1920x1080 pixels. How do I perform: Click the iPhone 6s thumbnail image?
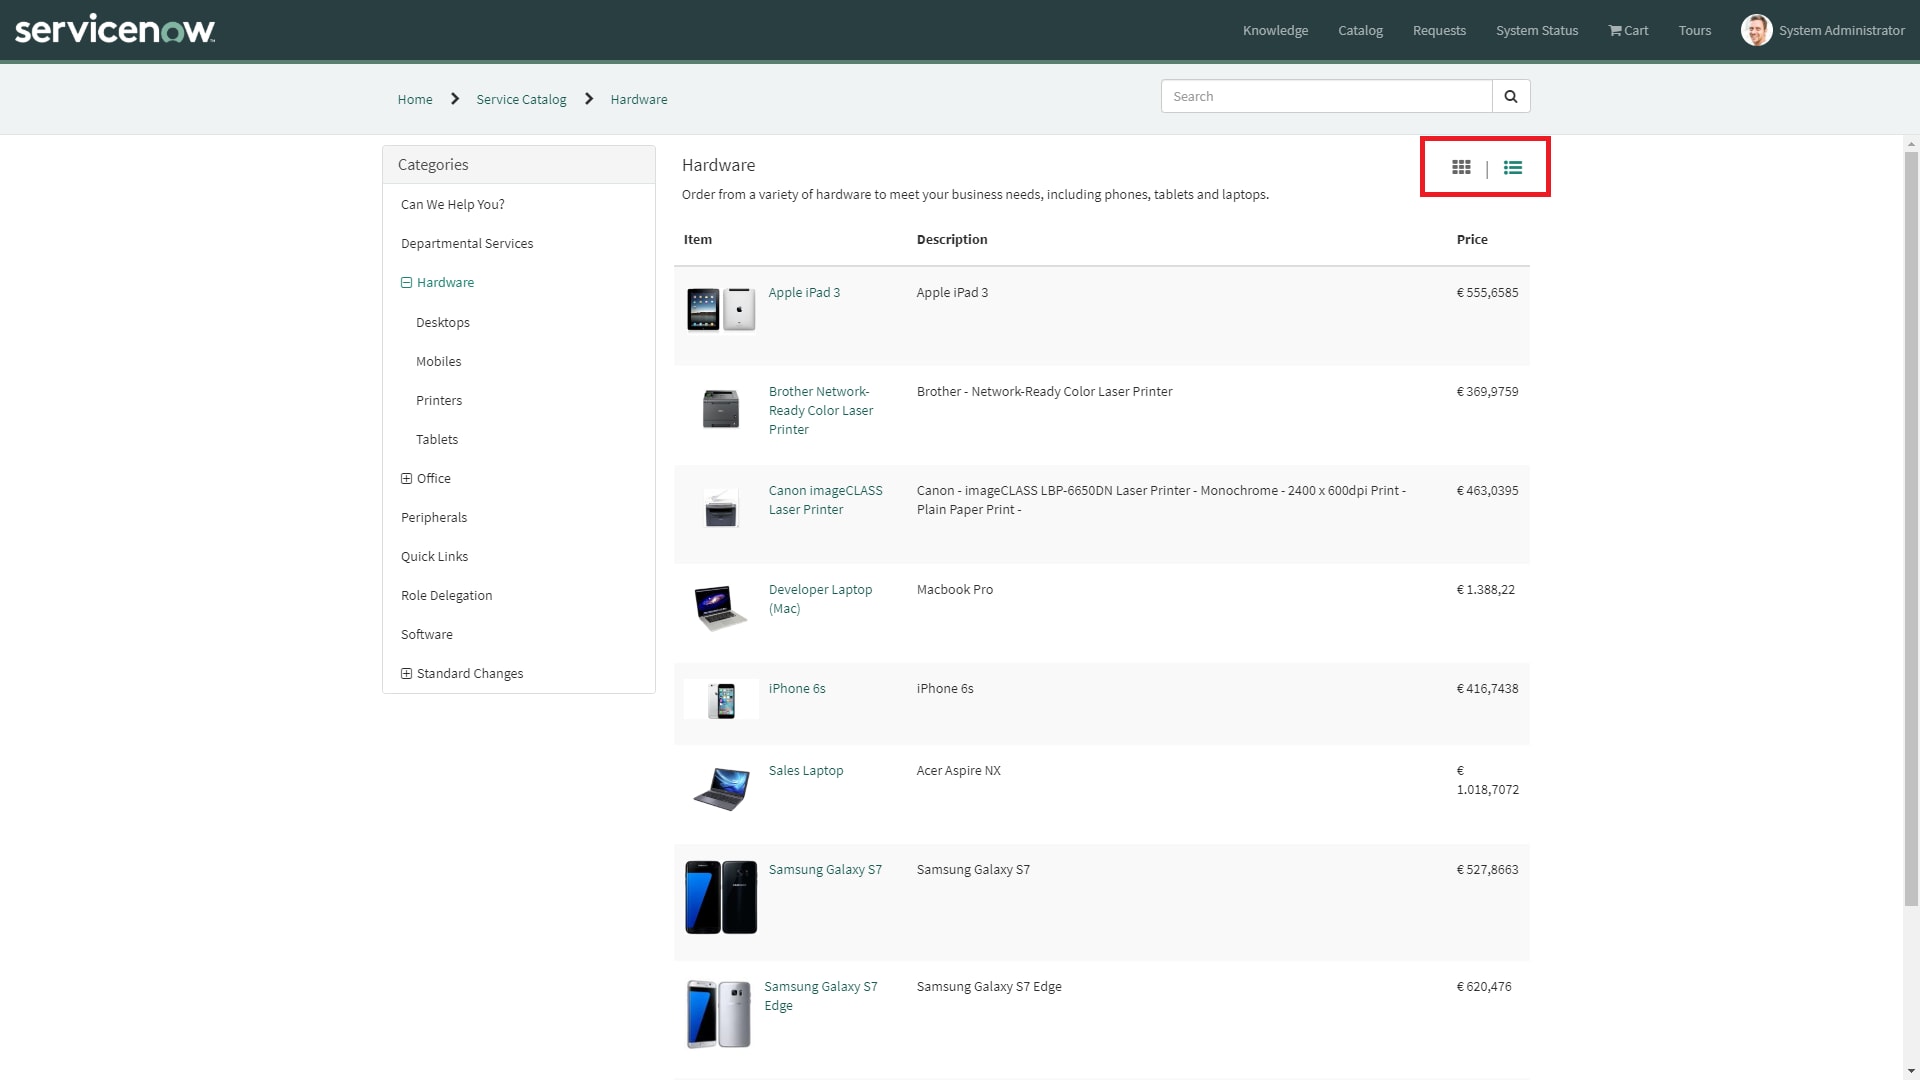coord(721,700)
